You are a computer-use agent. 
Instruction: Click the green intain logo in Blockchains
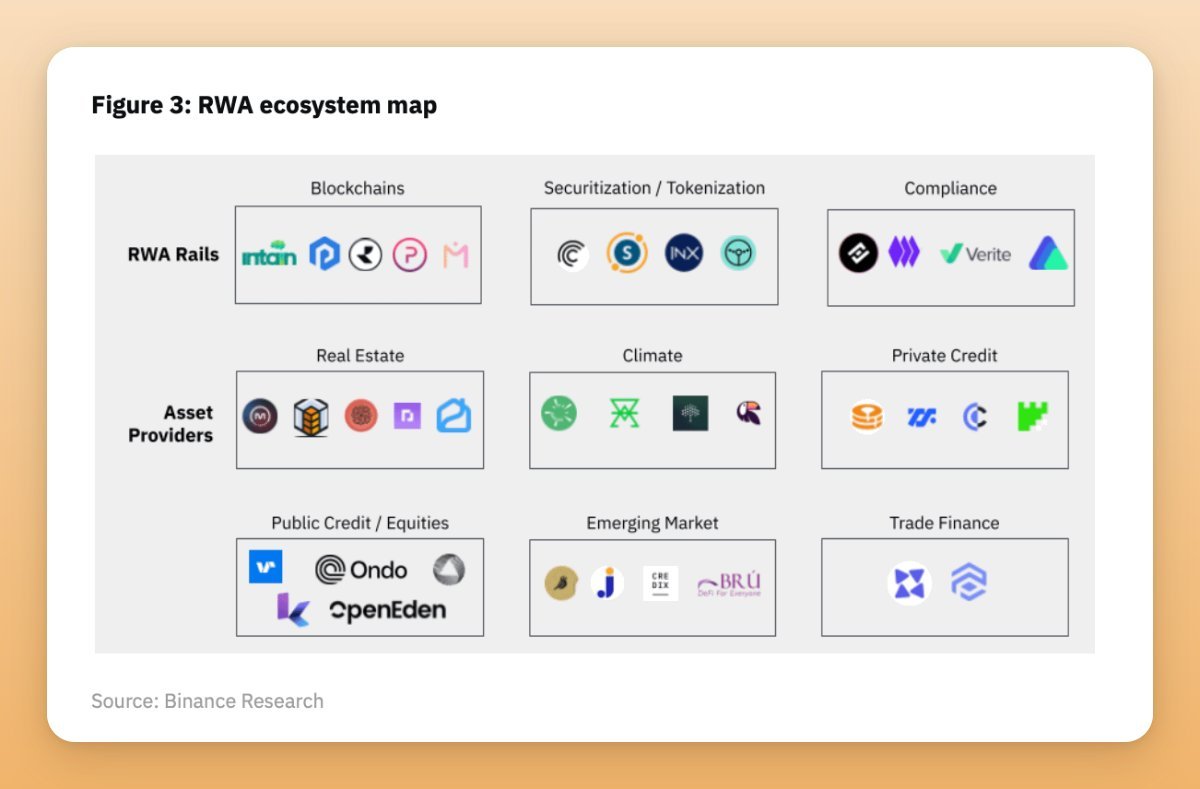click(269, 255)
